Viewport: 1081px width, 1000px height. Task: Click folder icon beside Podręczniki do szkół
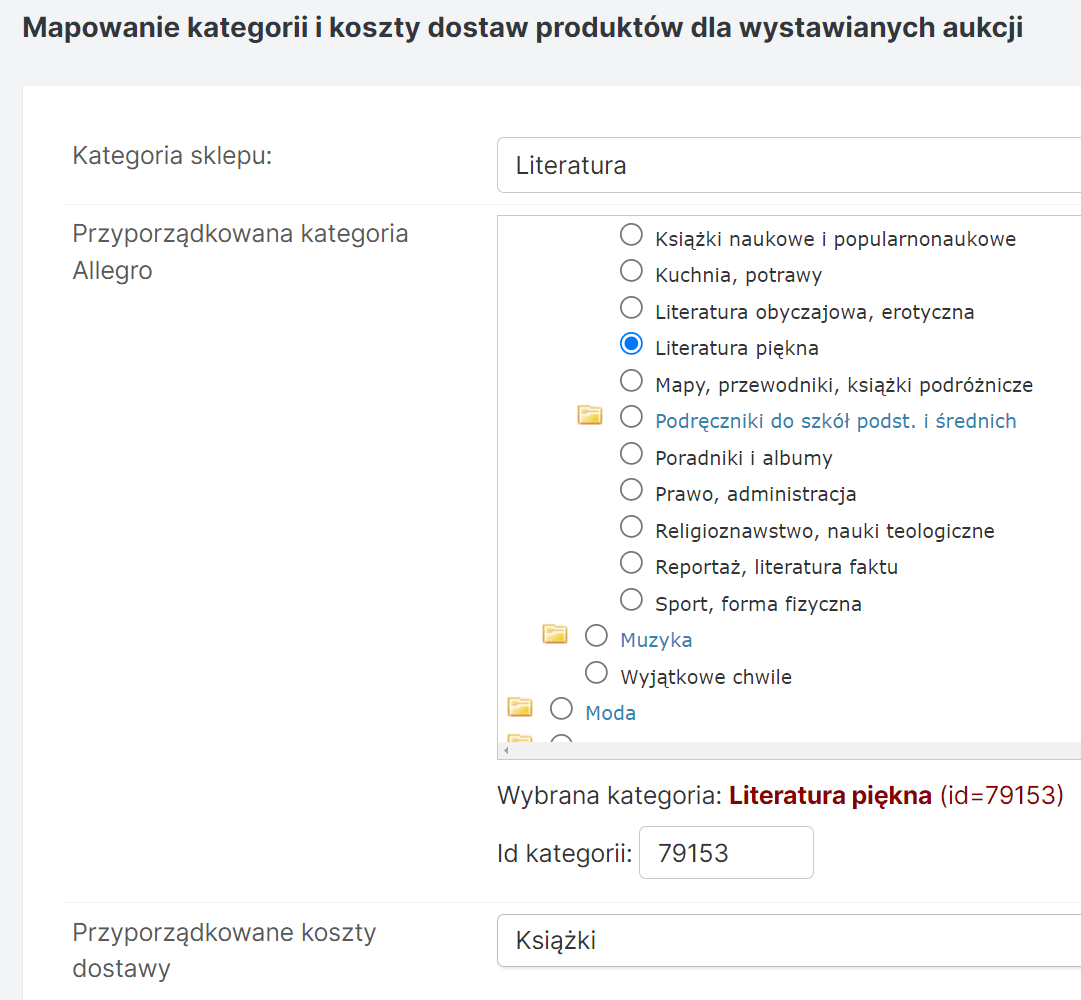pyautogui.click(x=590, y=415)
